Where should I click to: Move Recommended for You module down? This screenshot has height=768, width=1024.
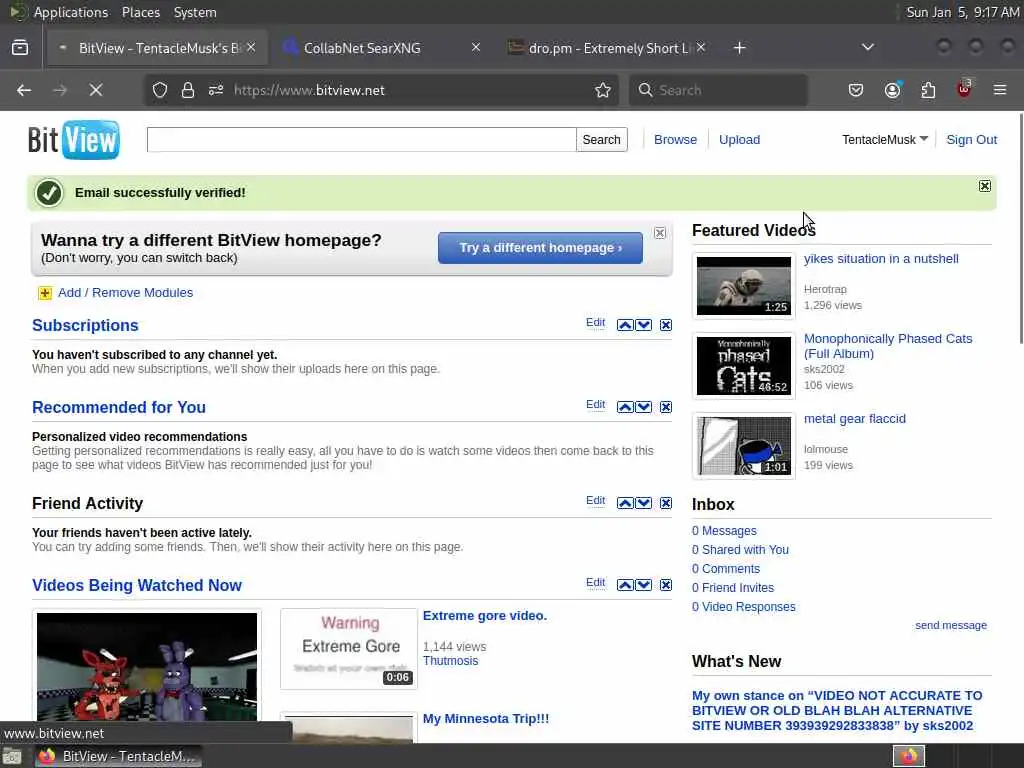(x=643, y=407)
